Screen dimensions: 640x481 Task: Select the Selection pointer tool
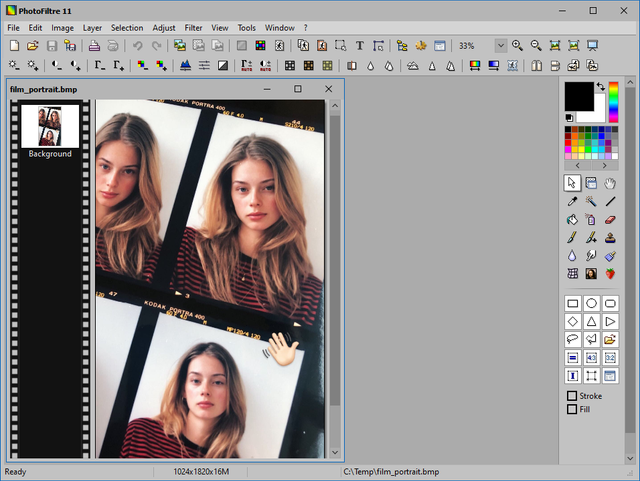572,183
